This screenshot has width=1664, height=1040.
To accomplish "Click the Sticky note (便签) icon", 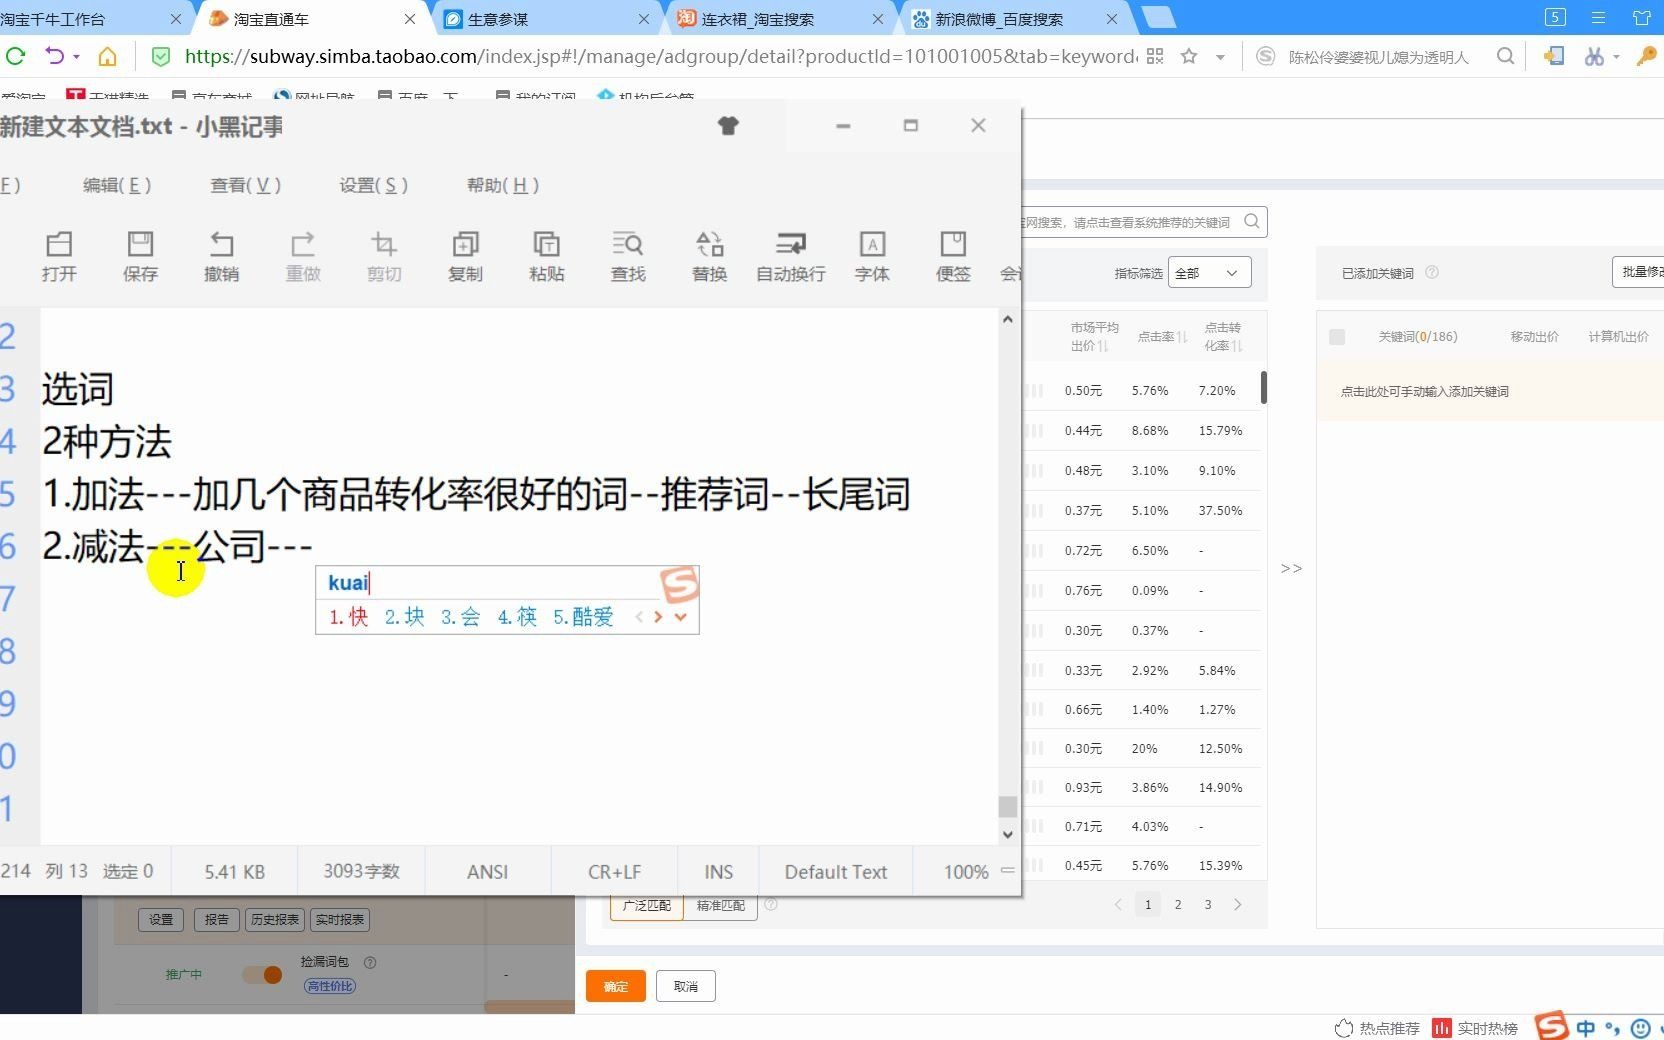I will (x=953, y=256).
